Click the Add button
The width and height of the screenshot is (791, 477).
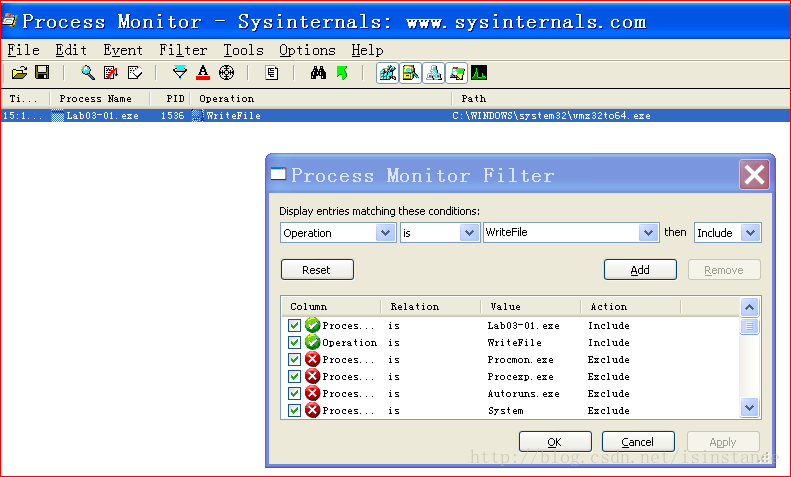pyautogui.click(x=640, y=270)
